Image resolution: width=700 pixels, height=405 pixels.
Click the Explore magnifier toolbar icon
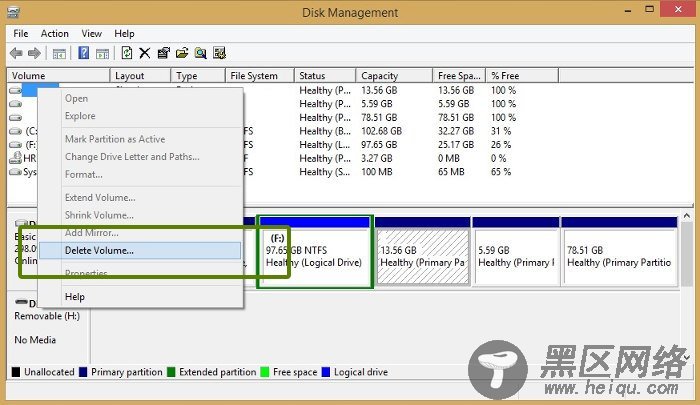[200, 54]
